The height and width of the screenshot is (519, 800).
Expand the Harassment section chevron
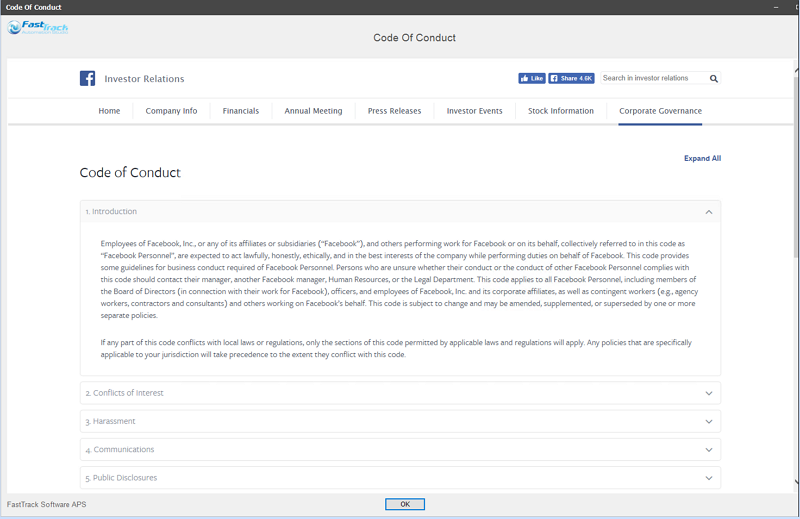pyautogui.click(x=709, y=422)
